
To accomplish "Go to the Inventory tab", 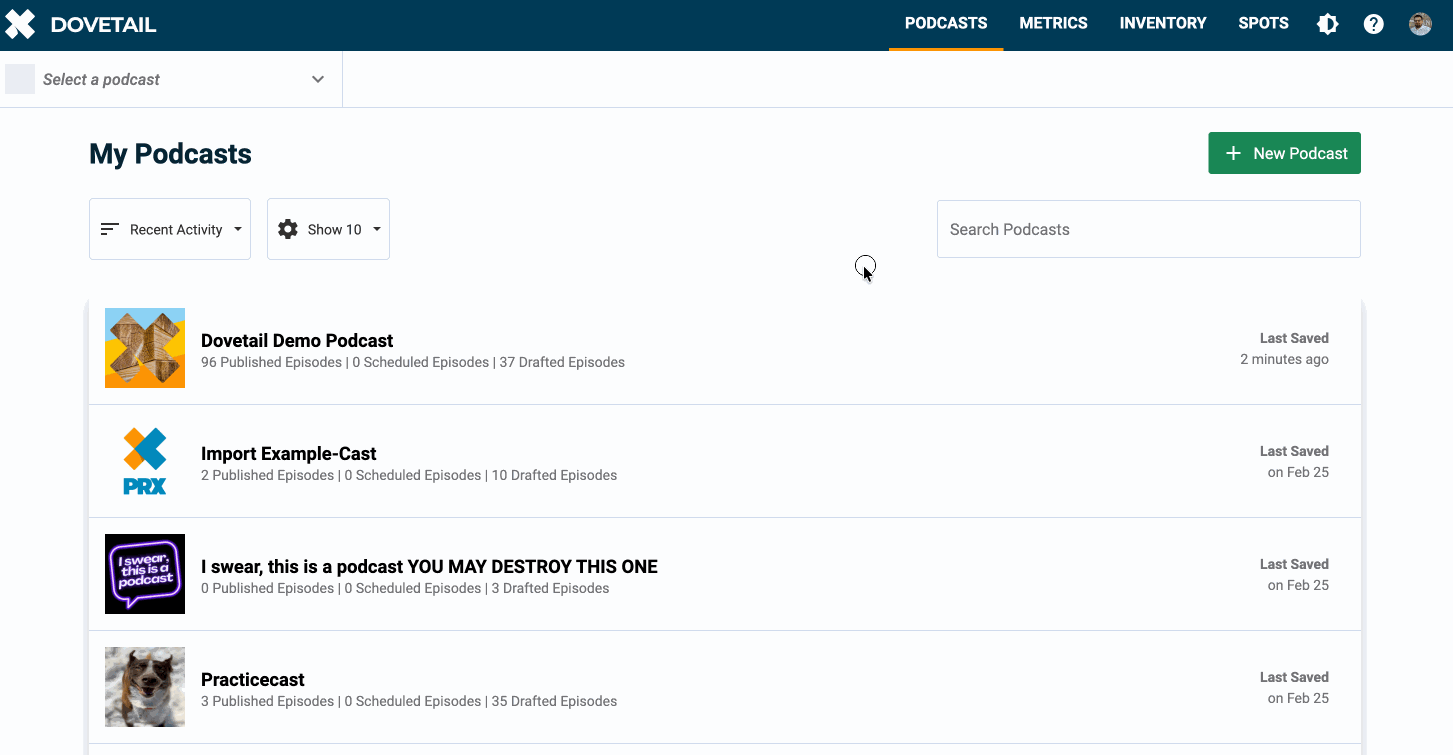I will (x=1162, y=23).
